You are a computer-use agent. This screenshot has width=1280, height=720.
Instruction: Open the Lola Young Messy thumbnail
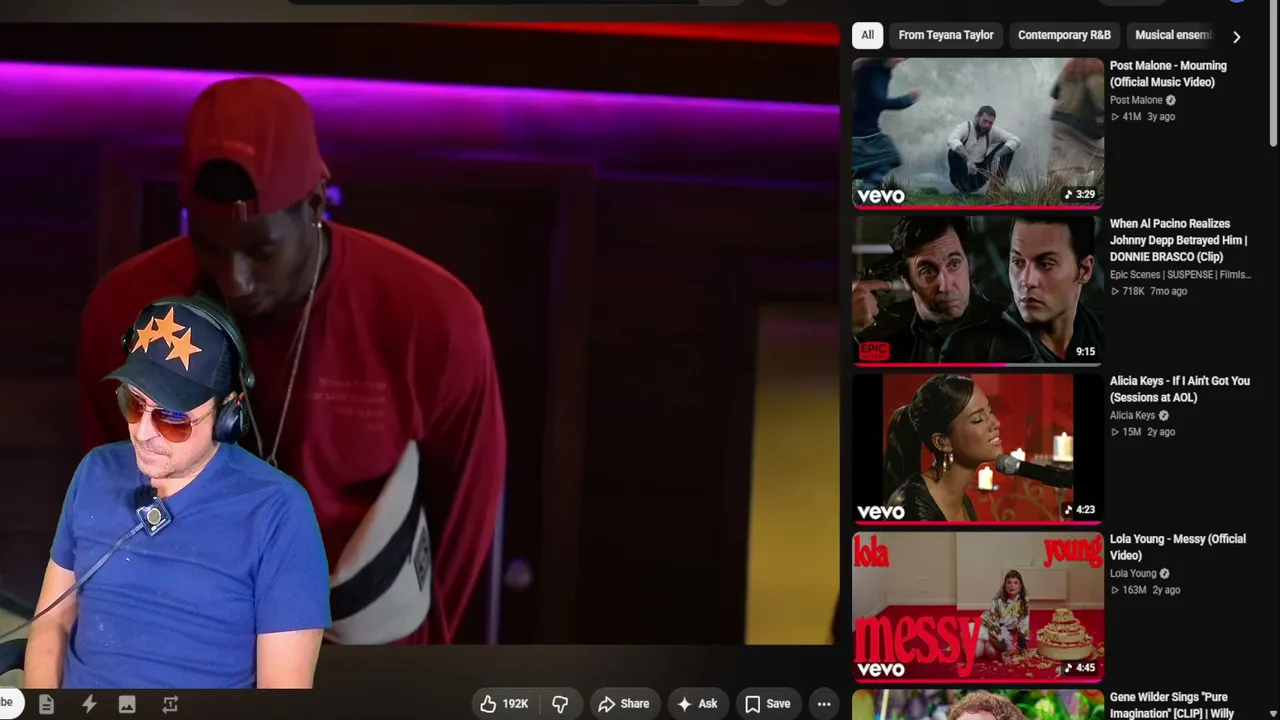coord(978,606)
